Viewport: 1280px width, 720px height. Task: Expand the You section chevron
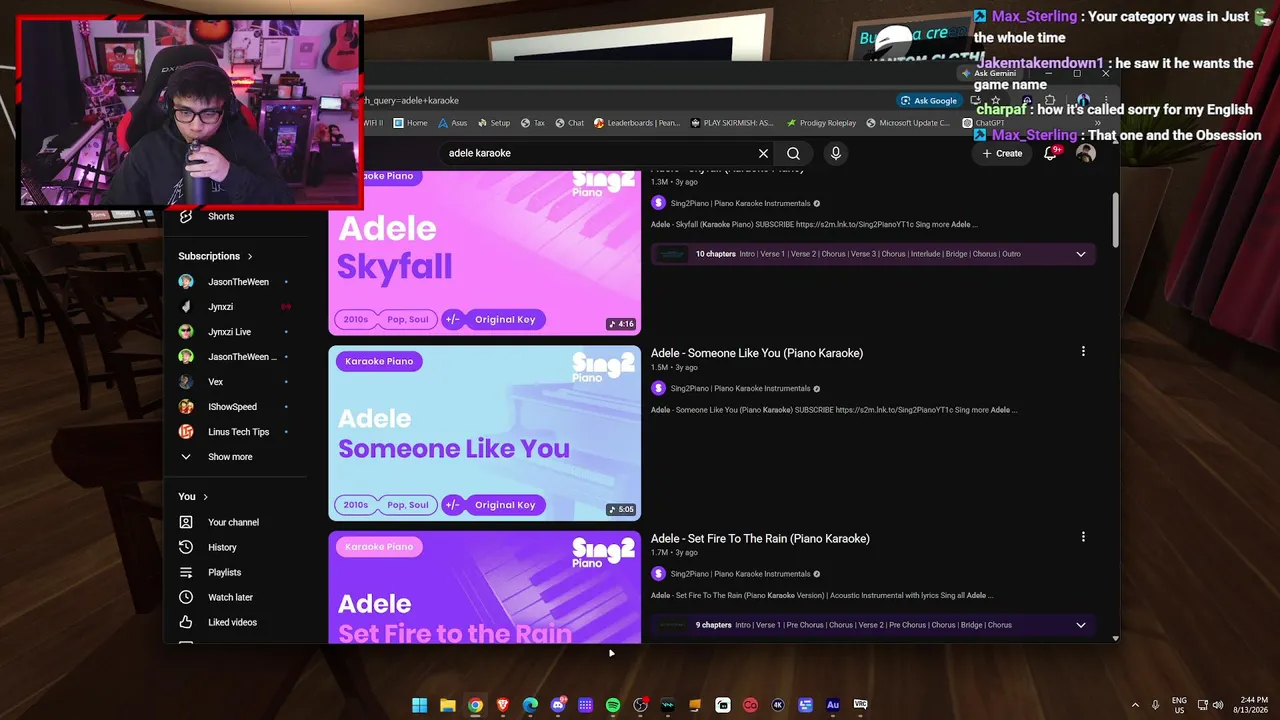point(206,497)
